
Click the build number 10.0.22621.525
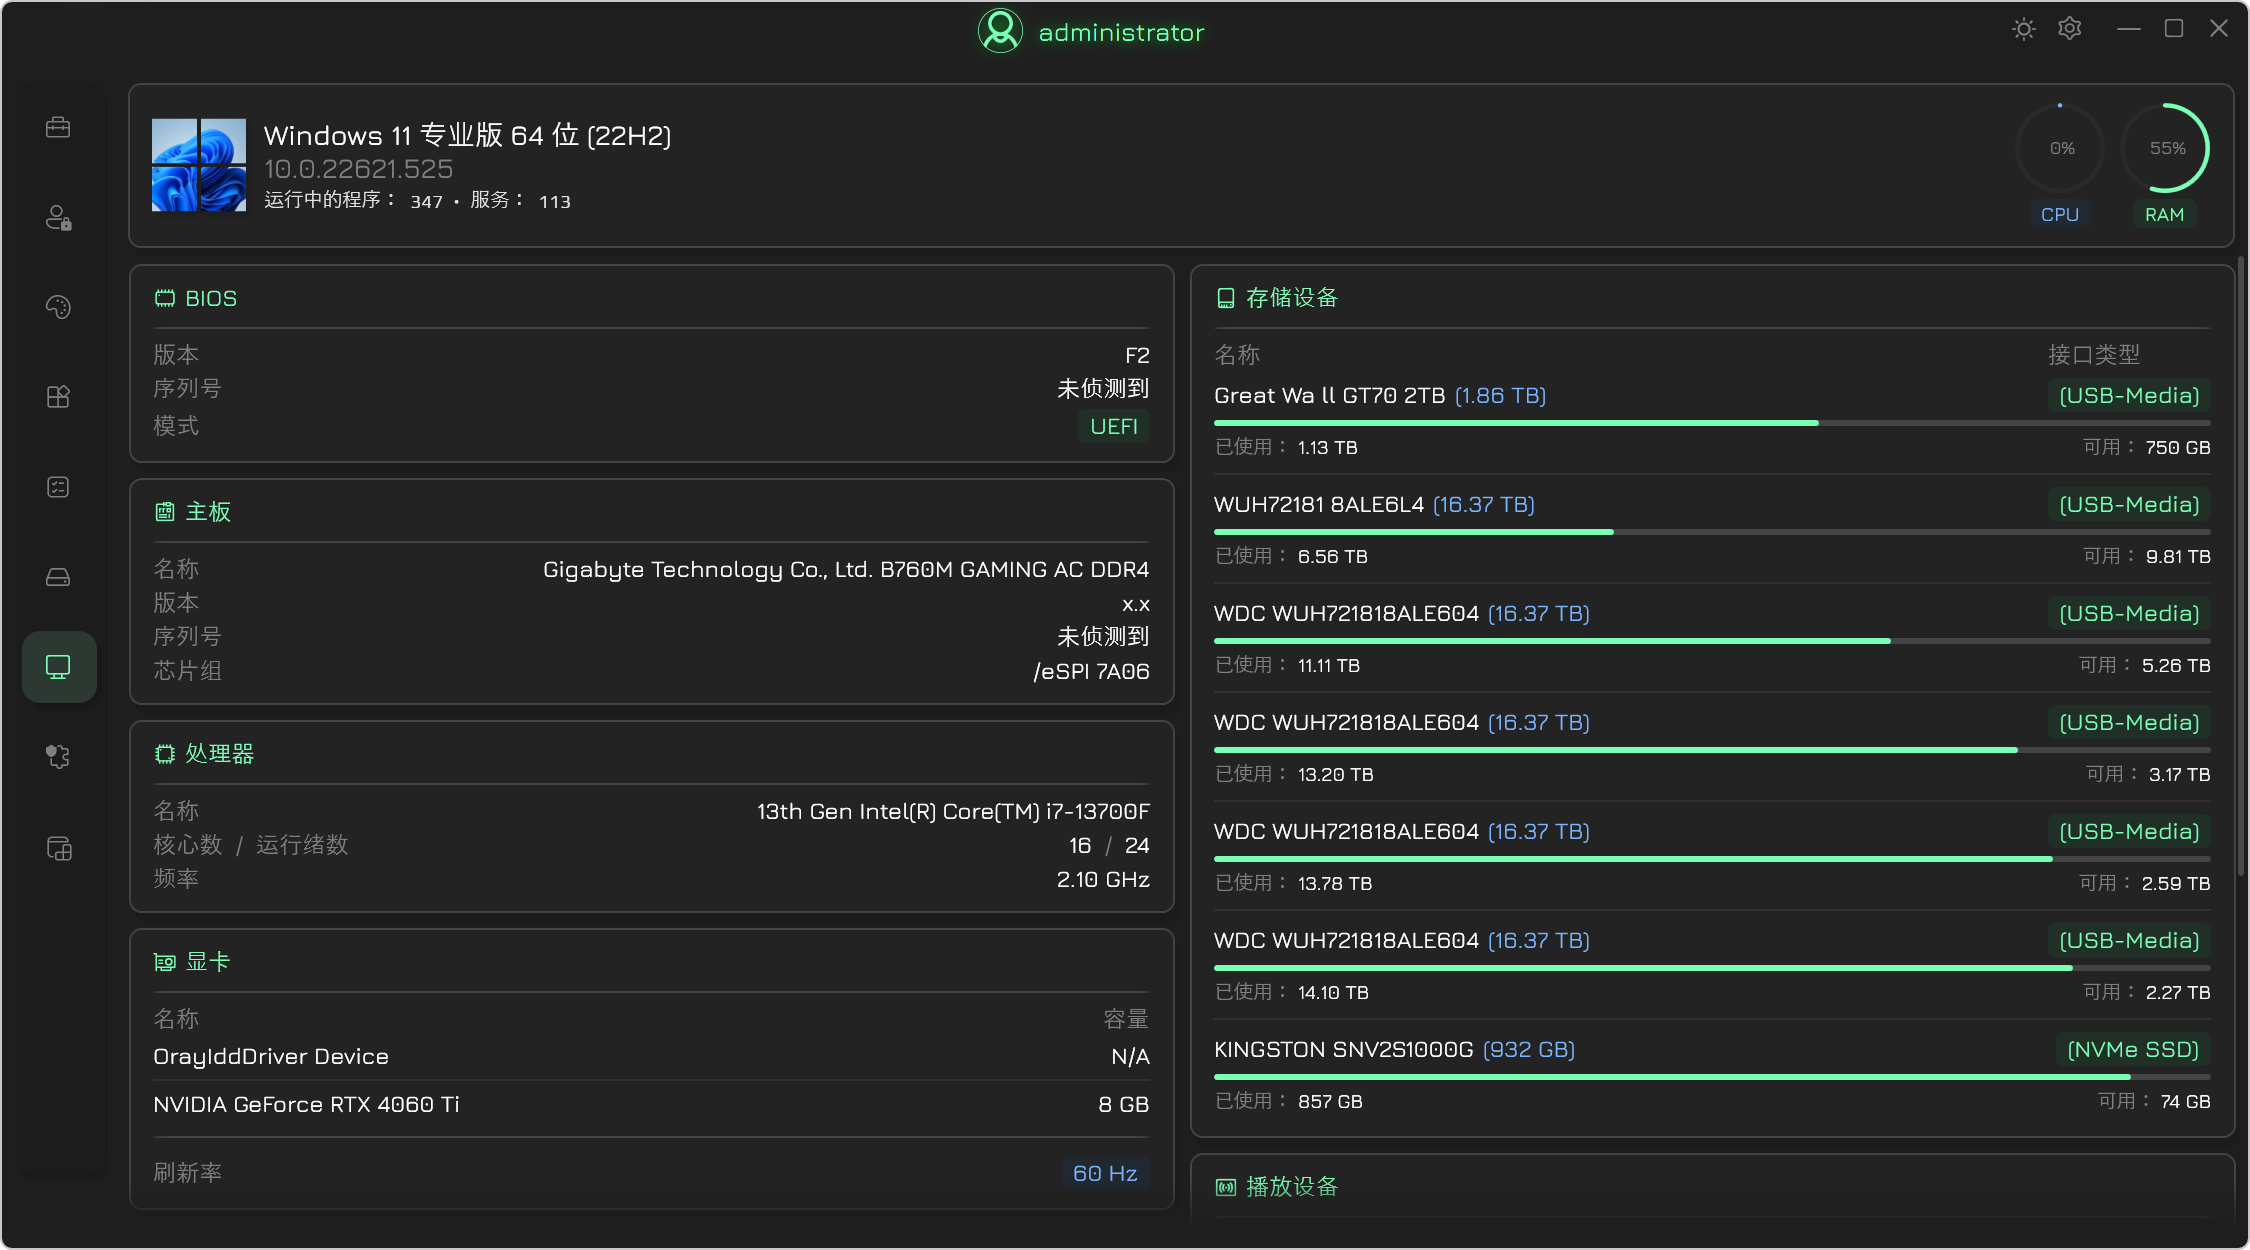point(358,169)
